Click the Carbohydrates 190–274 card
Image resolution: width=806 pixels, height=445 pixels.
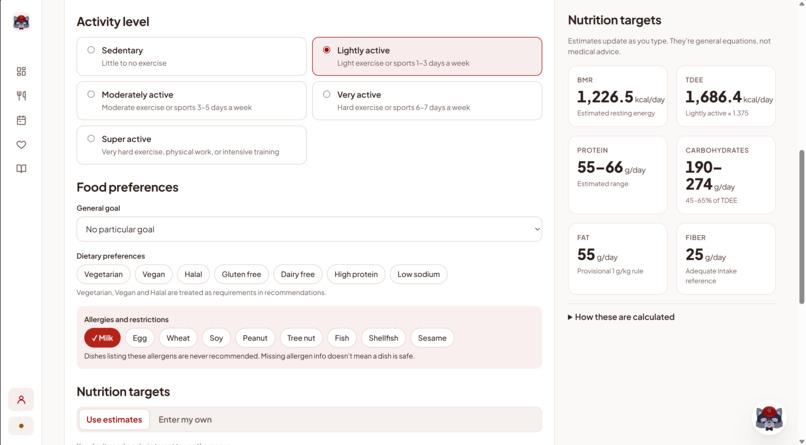726,175
